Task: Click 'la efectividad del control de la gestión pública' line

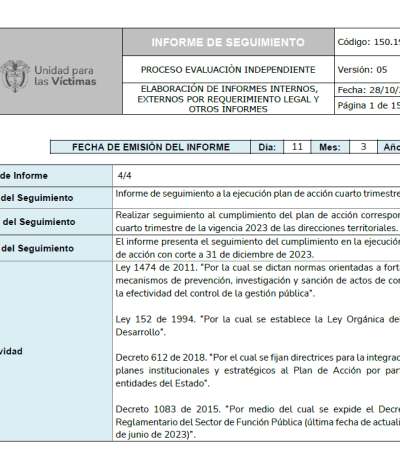Action: [215, 293]
